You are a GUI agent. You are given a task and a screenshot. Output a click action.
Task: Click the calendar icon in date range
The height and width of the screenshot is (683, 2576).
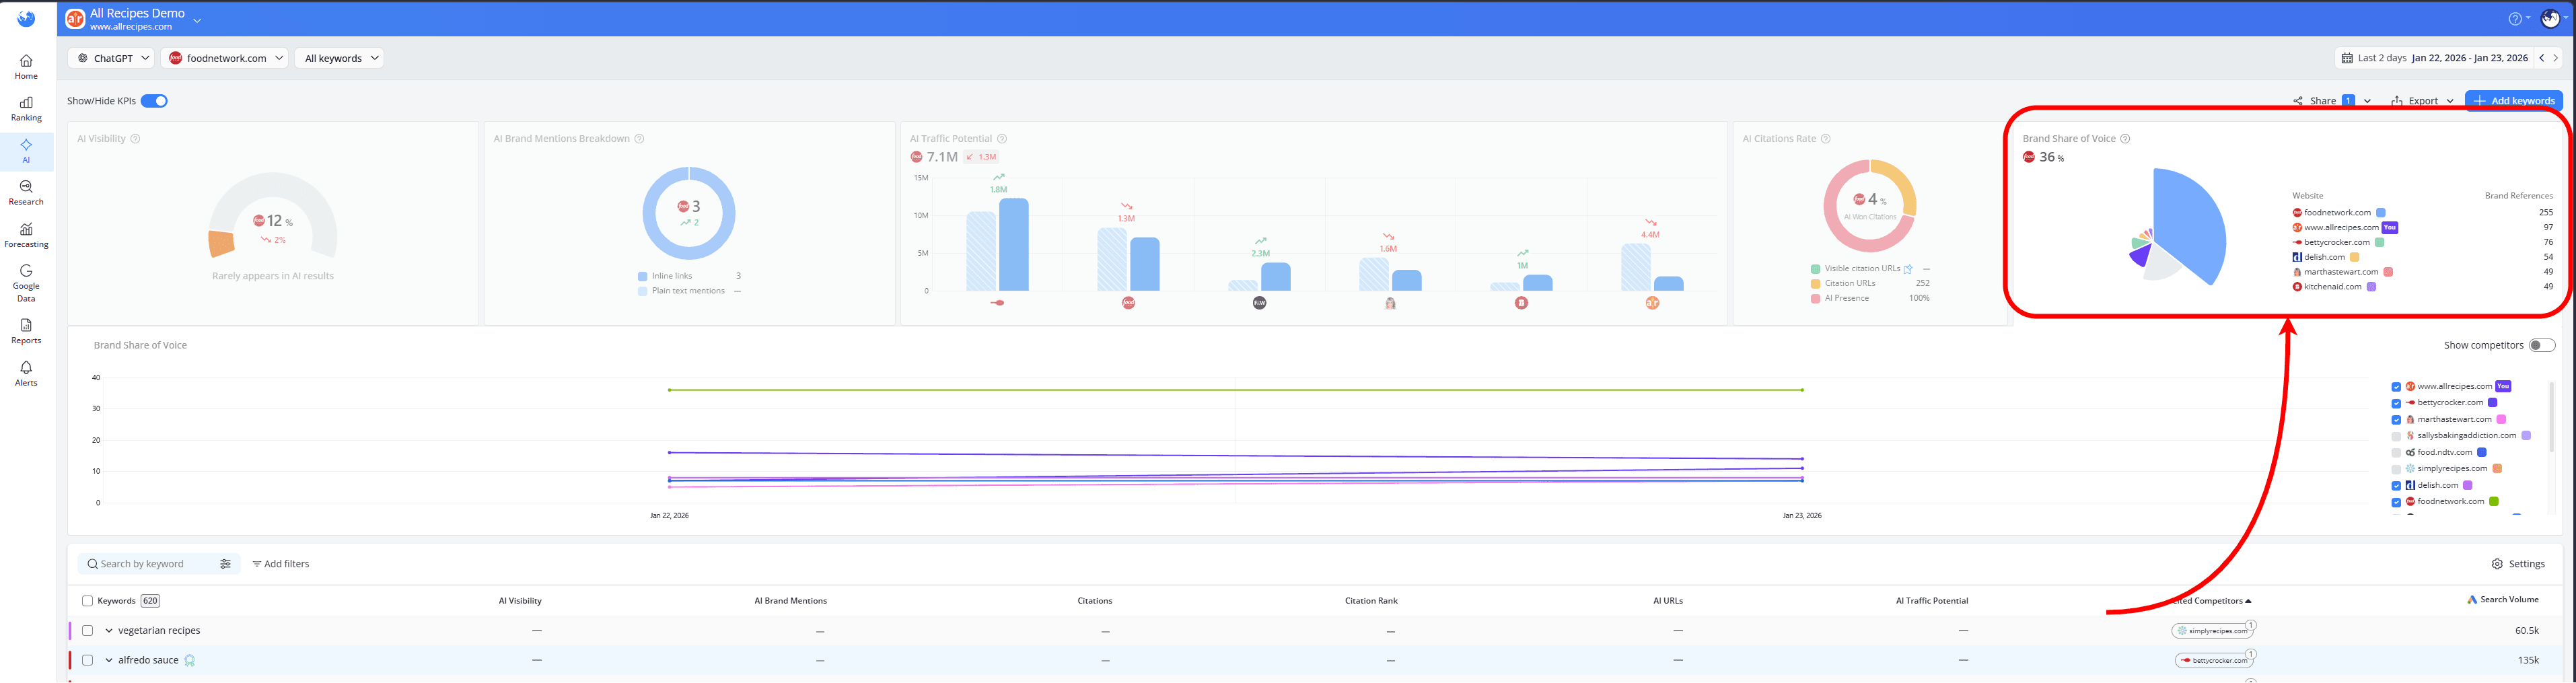(2346, 58)
